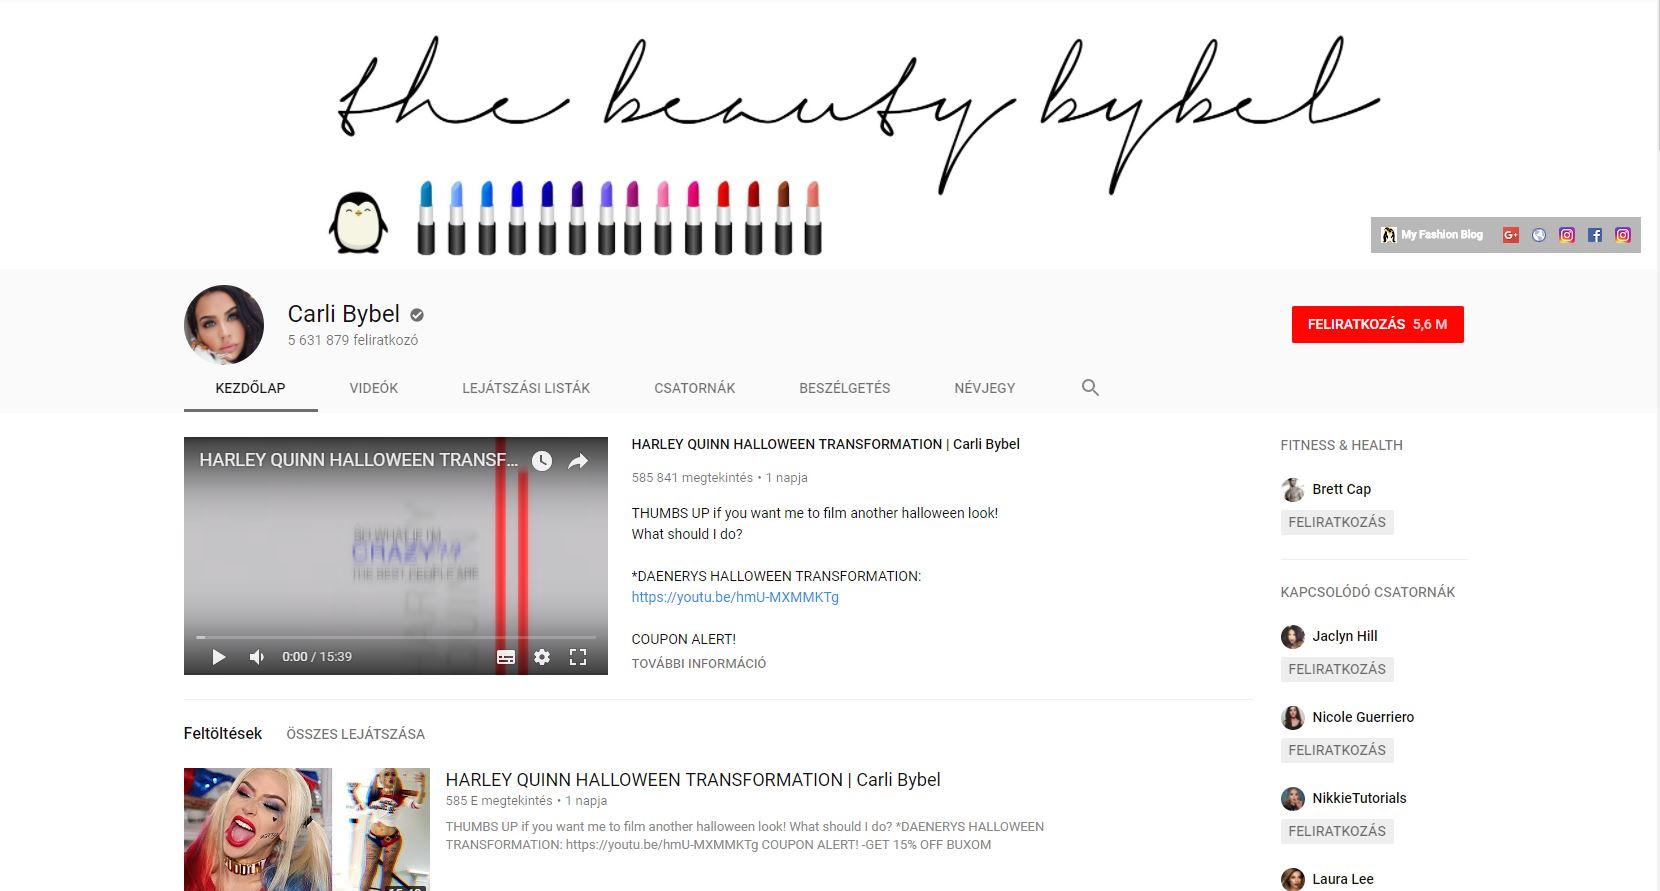Click the channel search magnifier icon
Image resolution: width=1660 pixels, height=891 pixels.
tap(1090, 388)
